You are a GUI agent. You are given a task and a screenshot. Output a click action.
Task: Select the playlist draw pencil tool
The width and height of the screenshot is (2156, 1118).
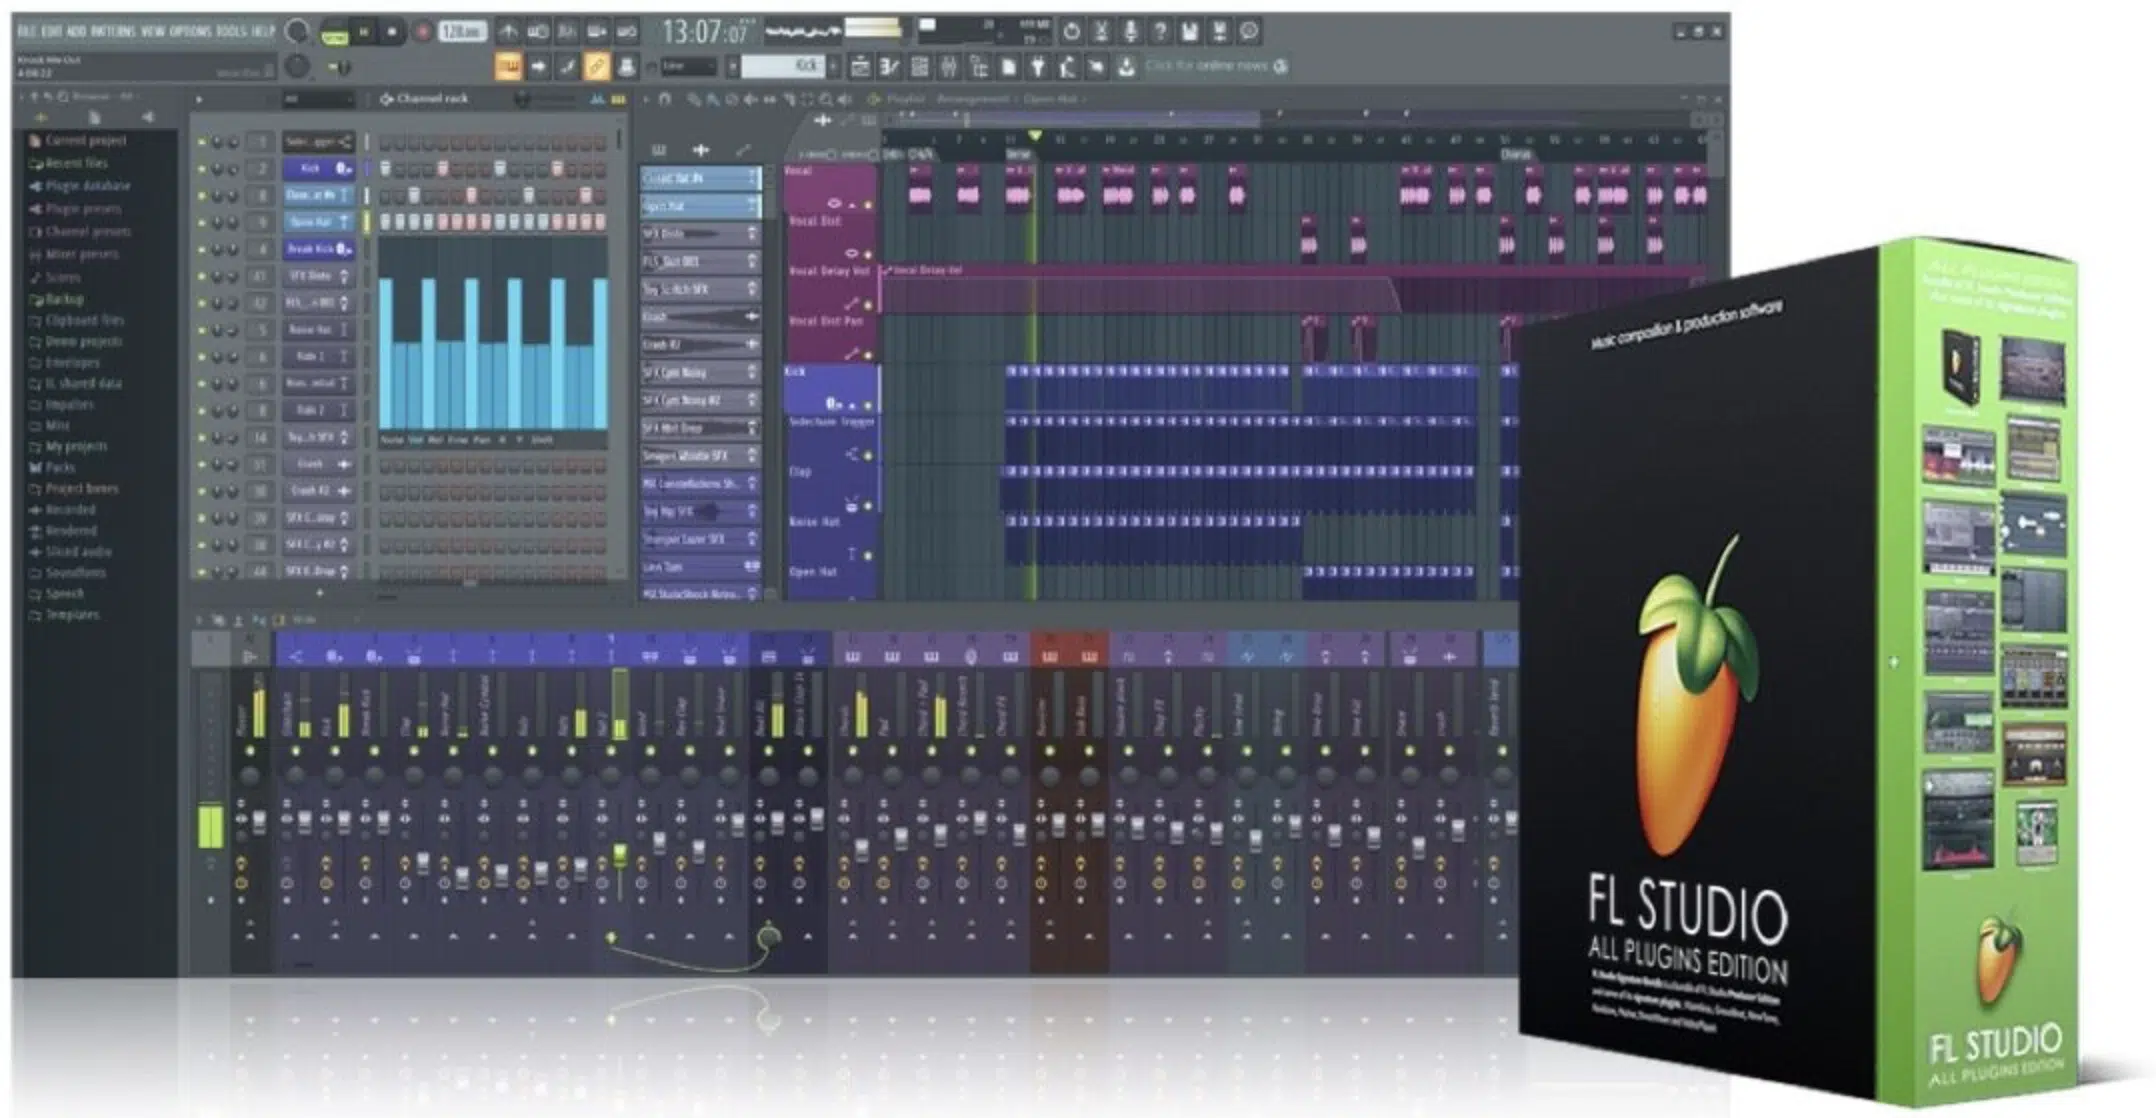point(692,100)
